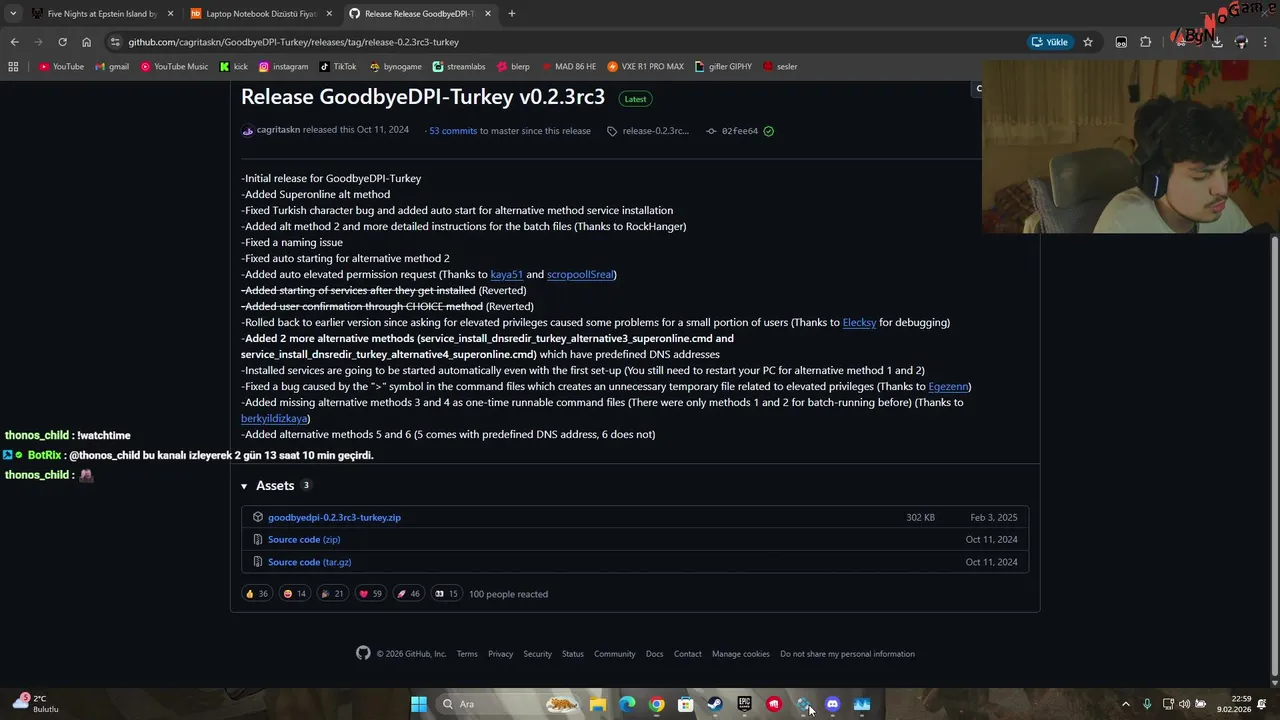React with eyes emoji (15)

point(446,594)
